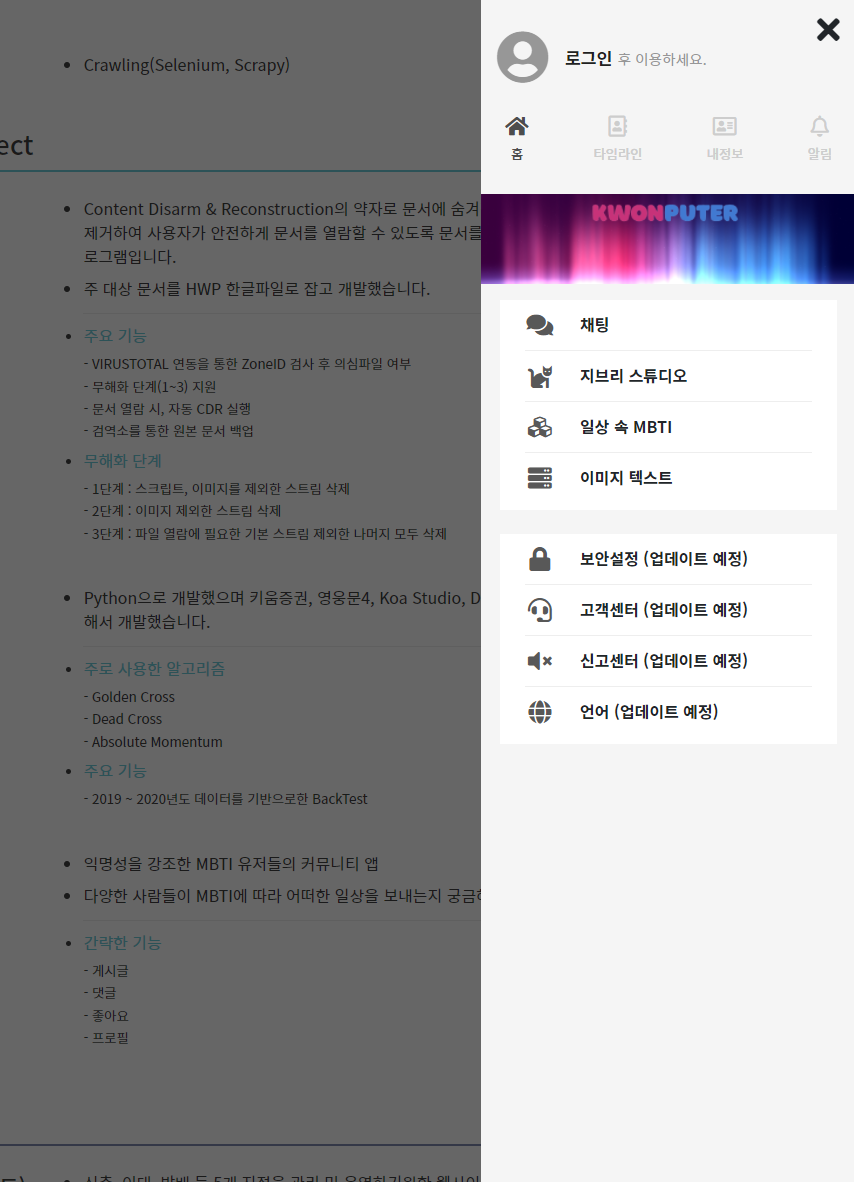Click the first '주요 기능' heading under CDR description
This screenshot has height=1182, width=854.
coord(115,335)
